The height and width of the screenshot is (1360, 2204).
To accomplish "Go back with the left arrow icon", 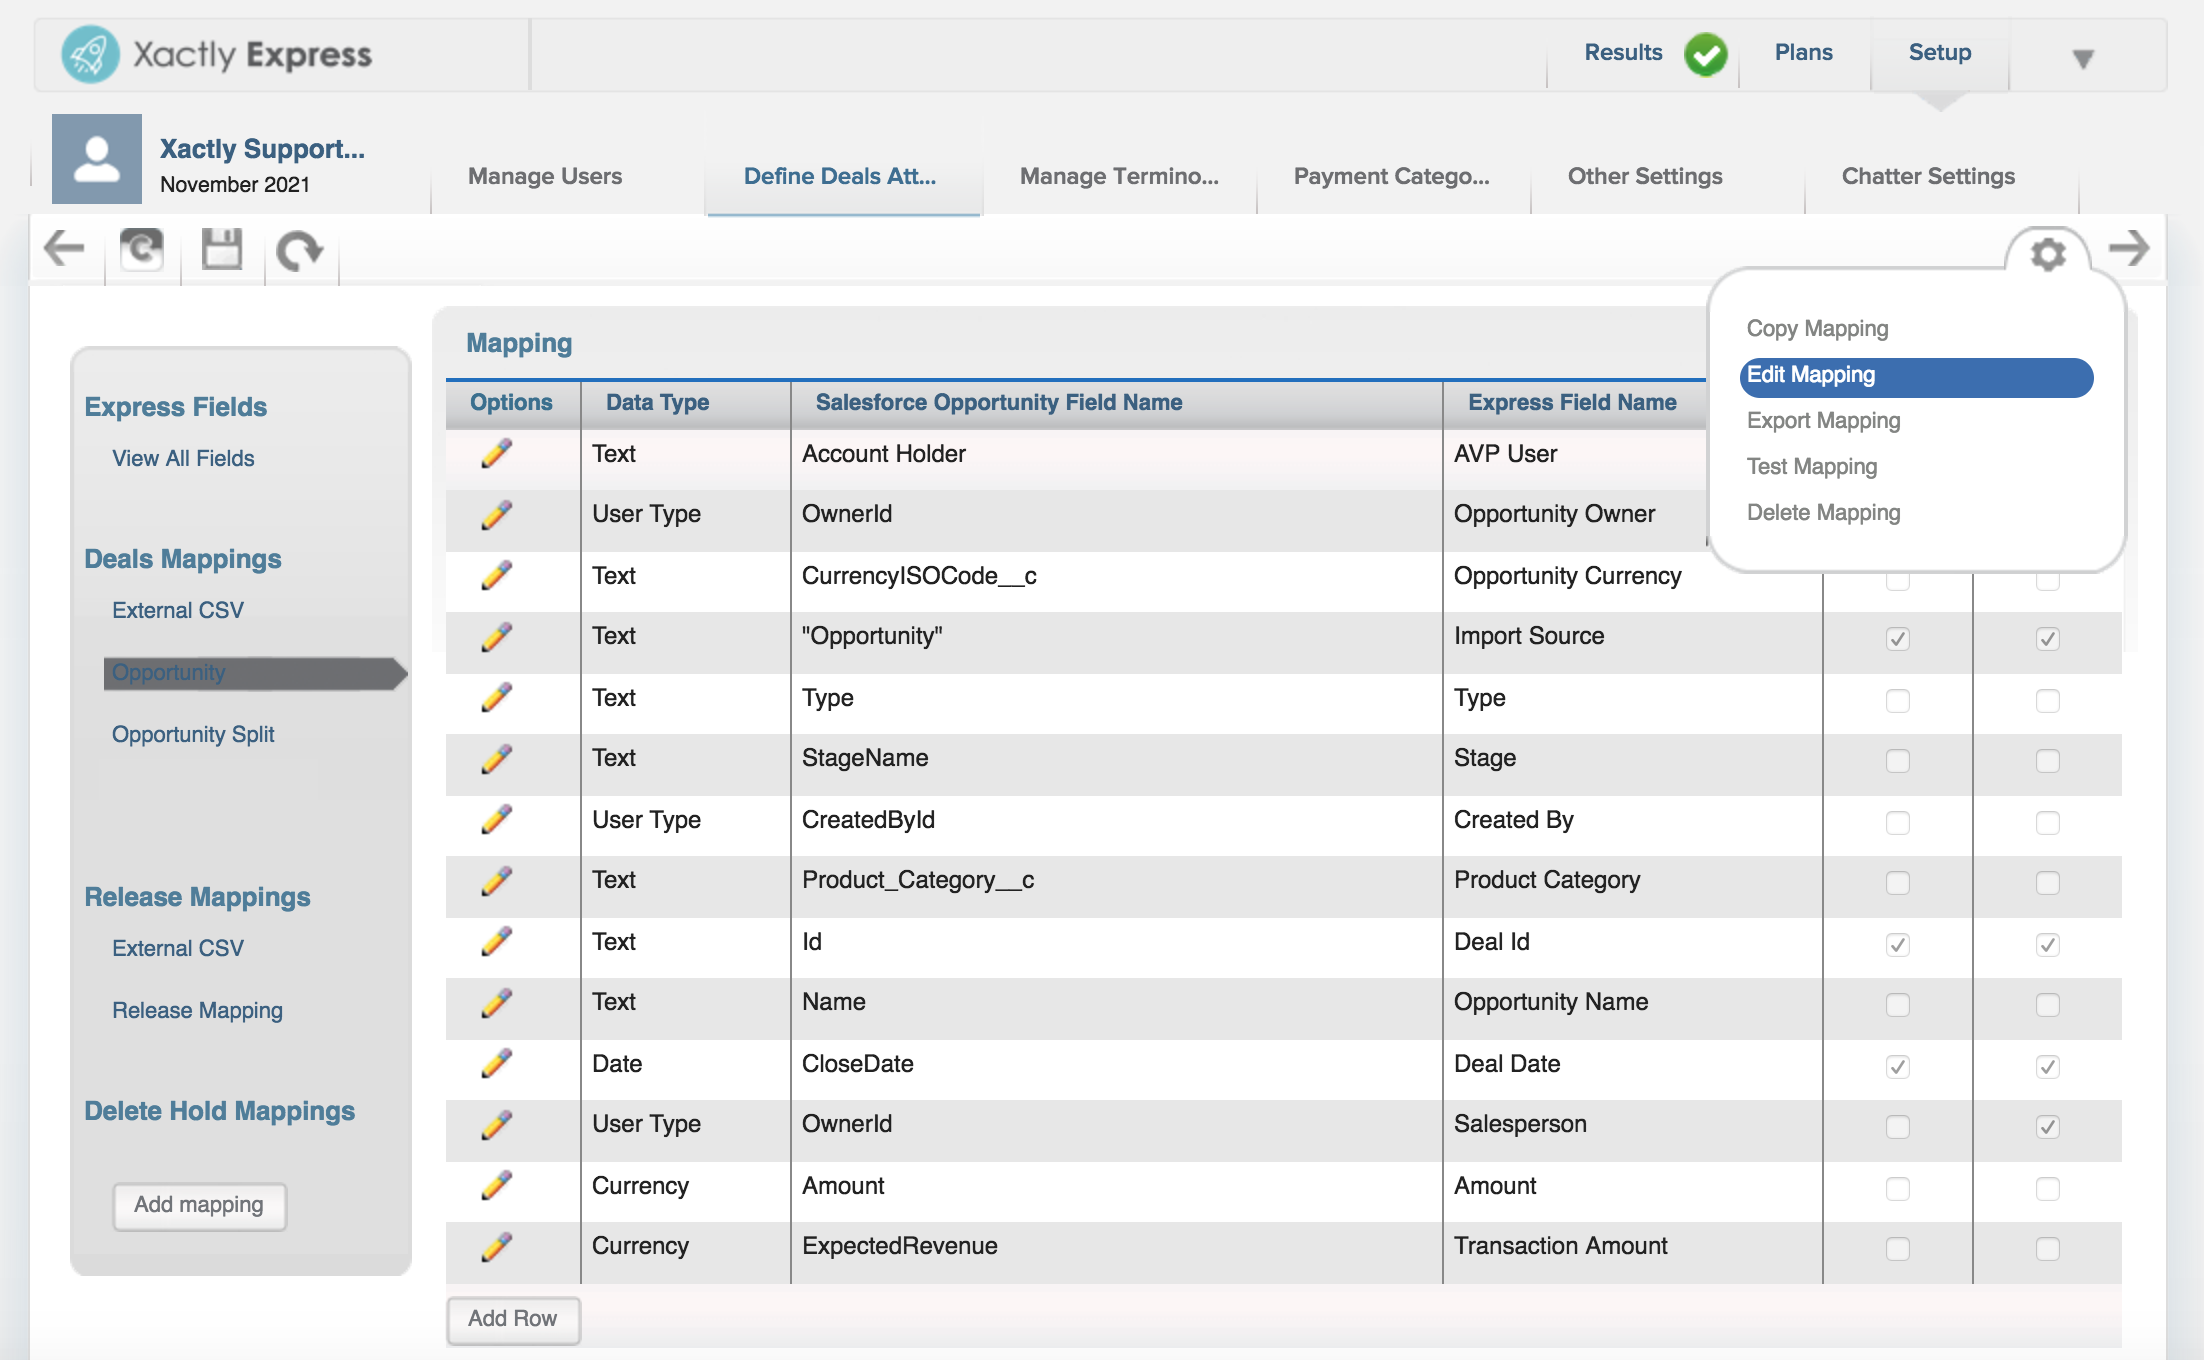I will pyautogui.click(x=64, y=249).
